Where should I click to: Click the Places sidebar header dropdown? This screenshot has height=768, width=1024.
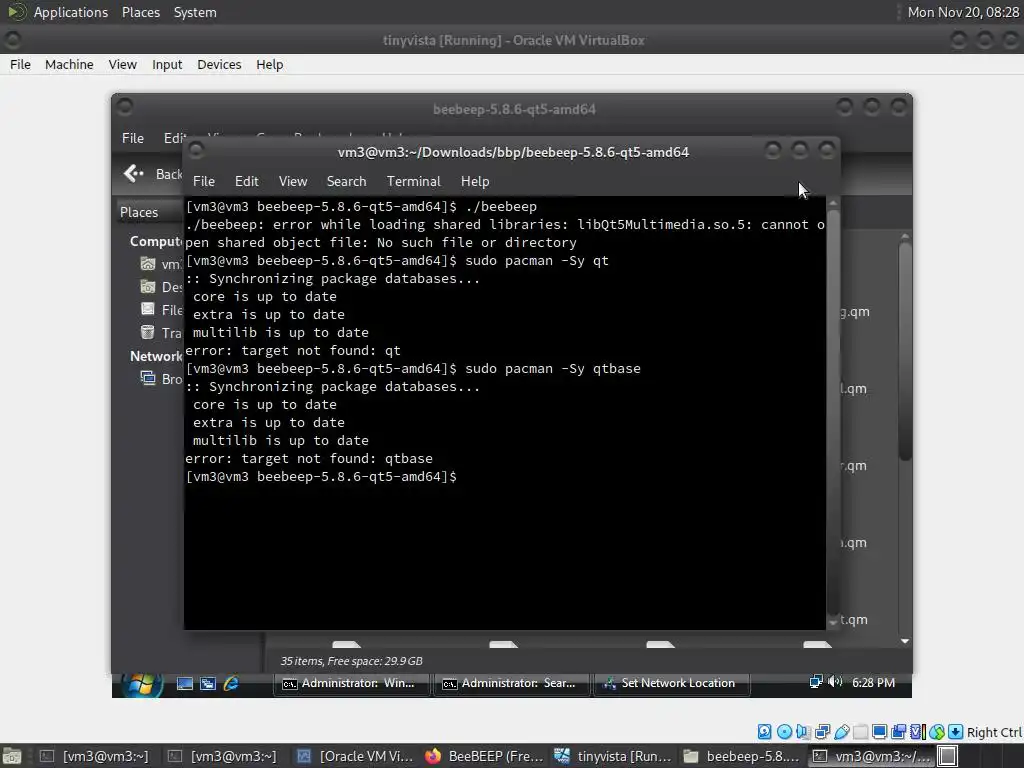150,212
